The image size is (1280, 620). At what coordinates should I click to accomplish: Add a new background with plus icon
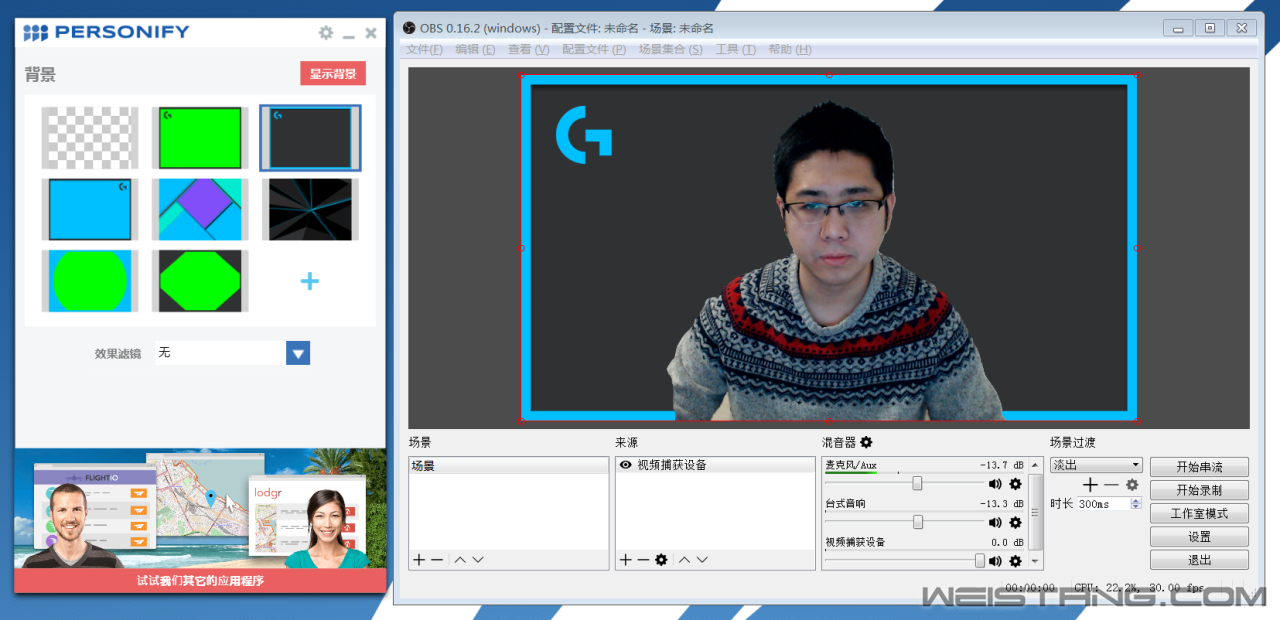[310, 281]
